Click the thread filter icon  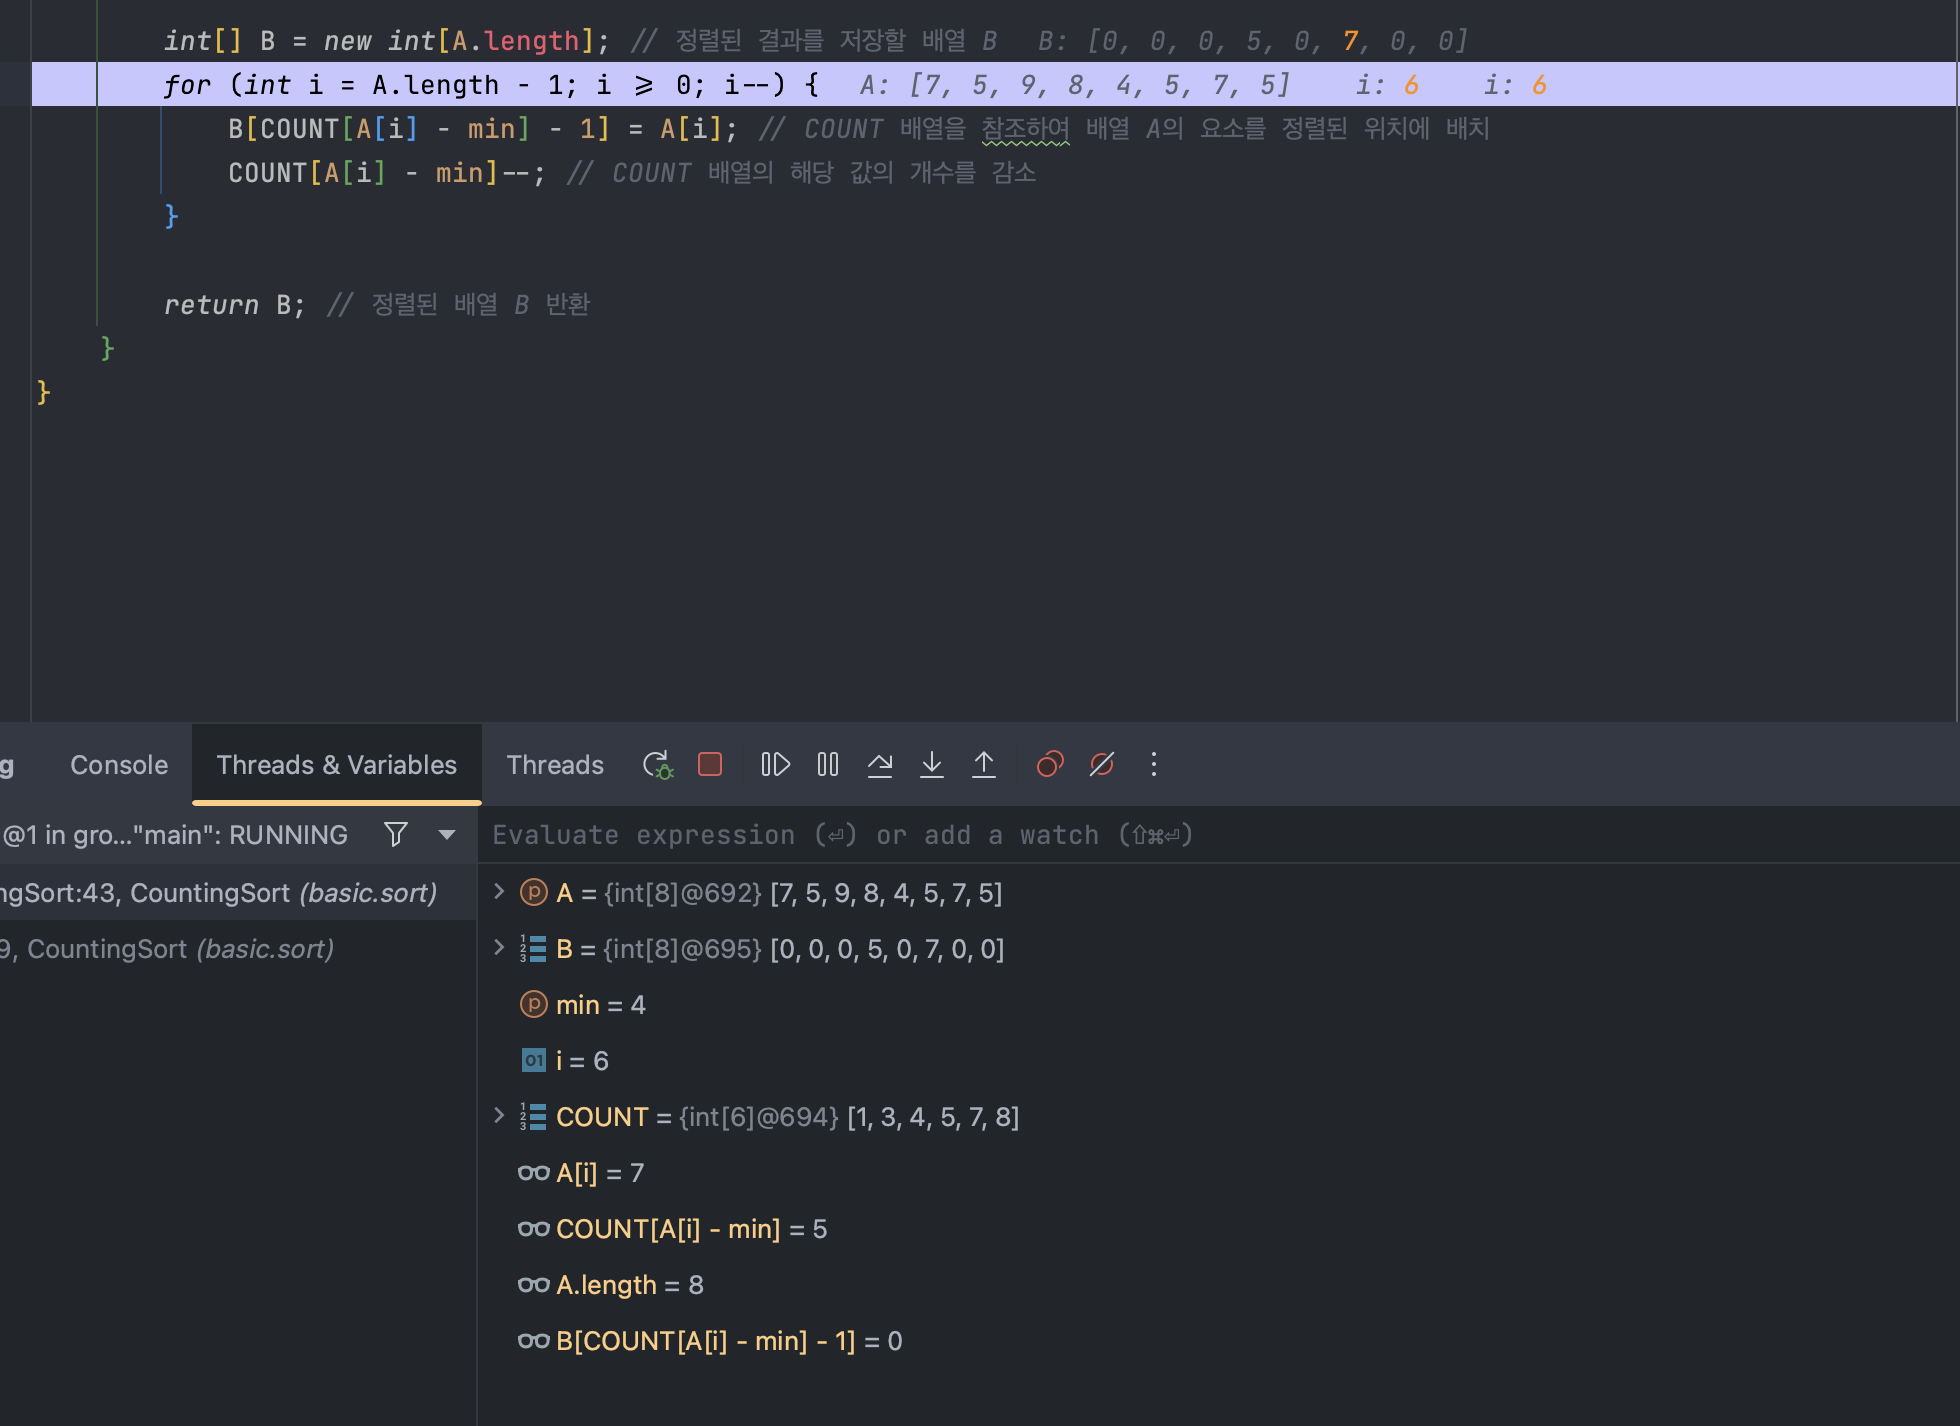(x=396, y=834)
